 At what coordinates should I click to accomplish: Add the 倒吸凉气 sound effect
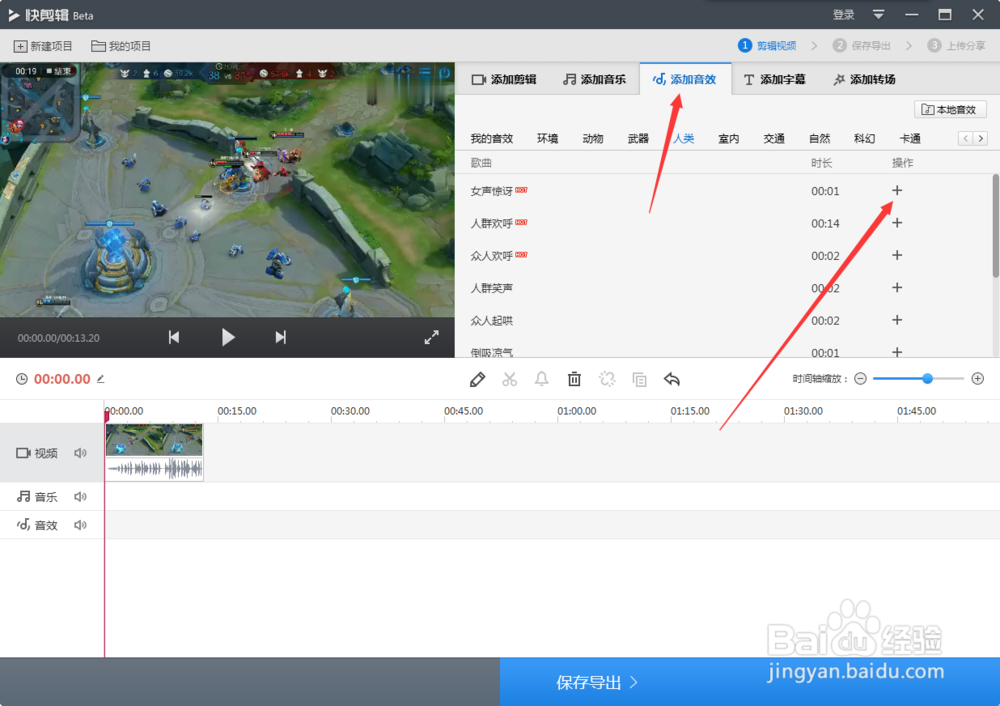(x=897, y=352)
